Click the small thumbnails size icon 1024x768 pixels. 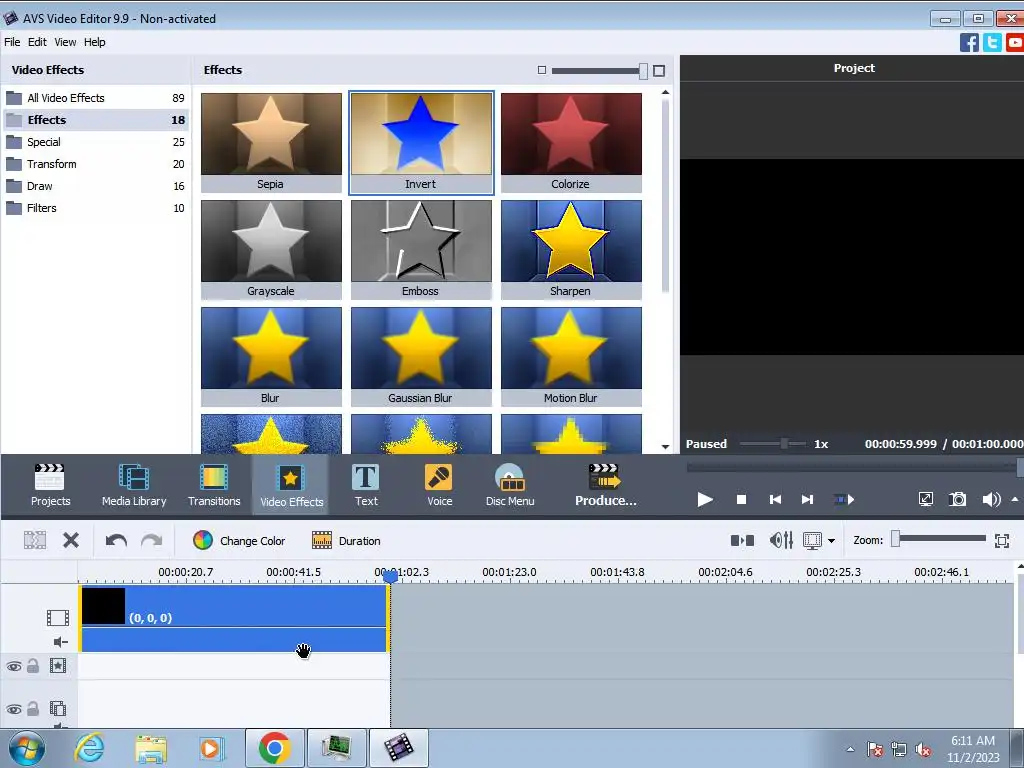coord(541,70)
